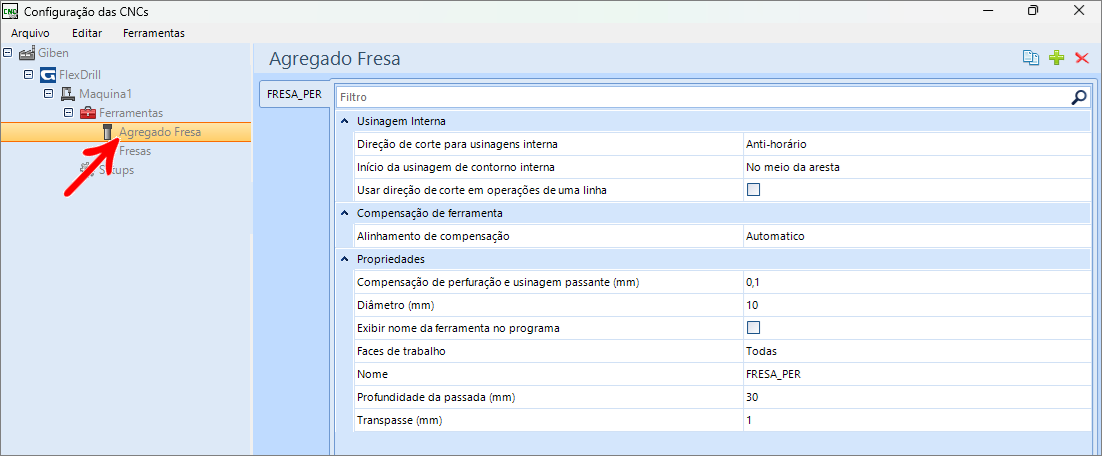Click 'Transpasse (mm)' label
The image size is (1105, 458).
click(x=402, y=420)
